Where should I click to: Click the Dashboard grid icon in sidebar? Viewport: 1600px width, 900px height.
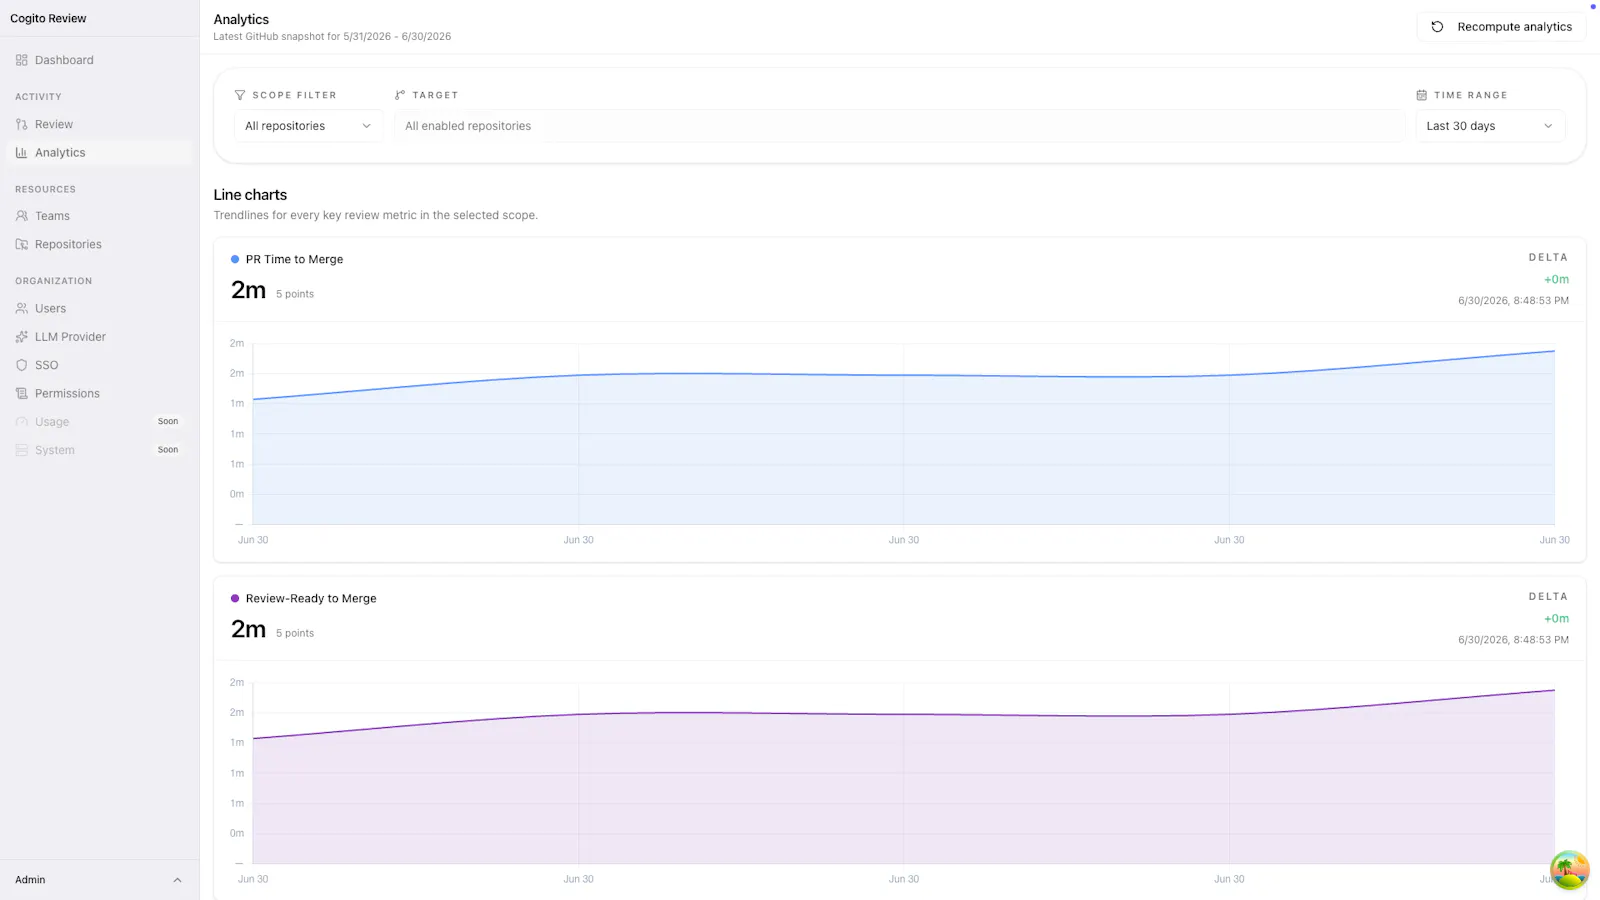[x=22, y=60]
